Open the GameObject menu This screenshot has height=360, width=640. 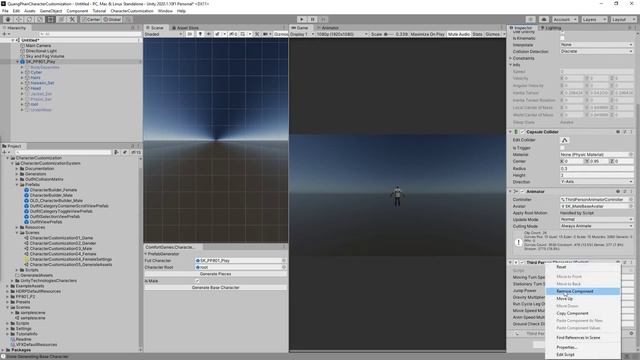pyautogui.click(x=51, y=11)
